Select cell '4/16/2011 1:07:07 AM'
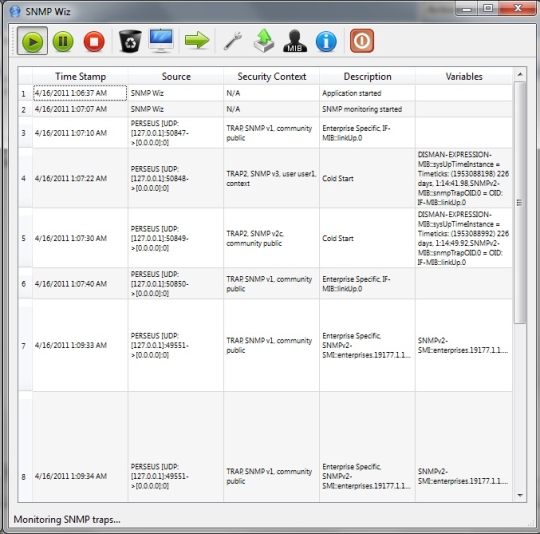Screen dimensions: 540x534 [x=80, y=109]
